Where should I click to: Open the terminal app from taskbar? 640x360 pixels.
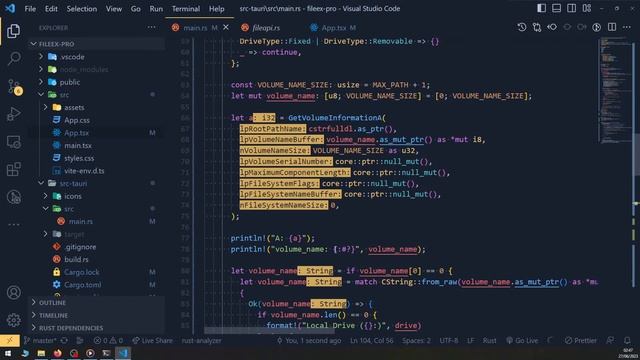[x=107, y=353]
